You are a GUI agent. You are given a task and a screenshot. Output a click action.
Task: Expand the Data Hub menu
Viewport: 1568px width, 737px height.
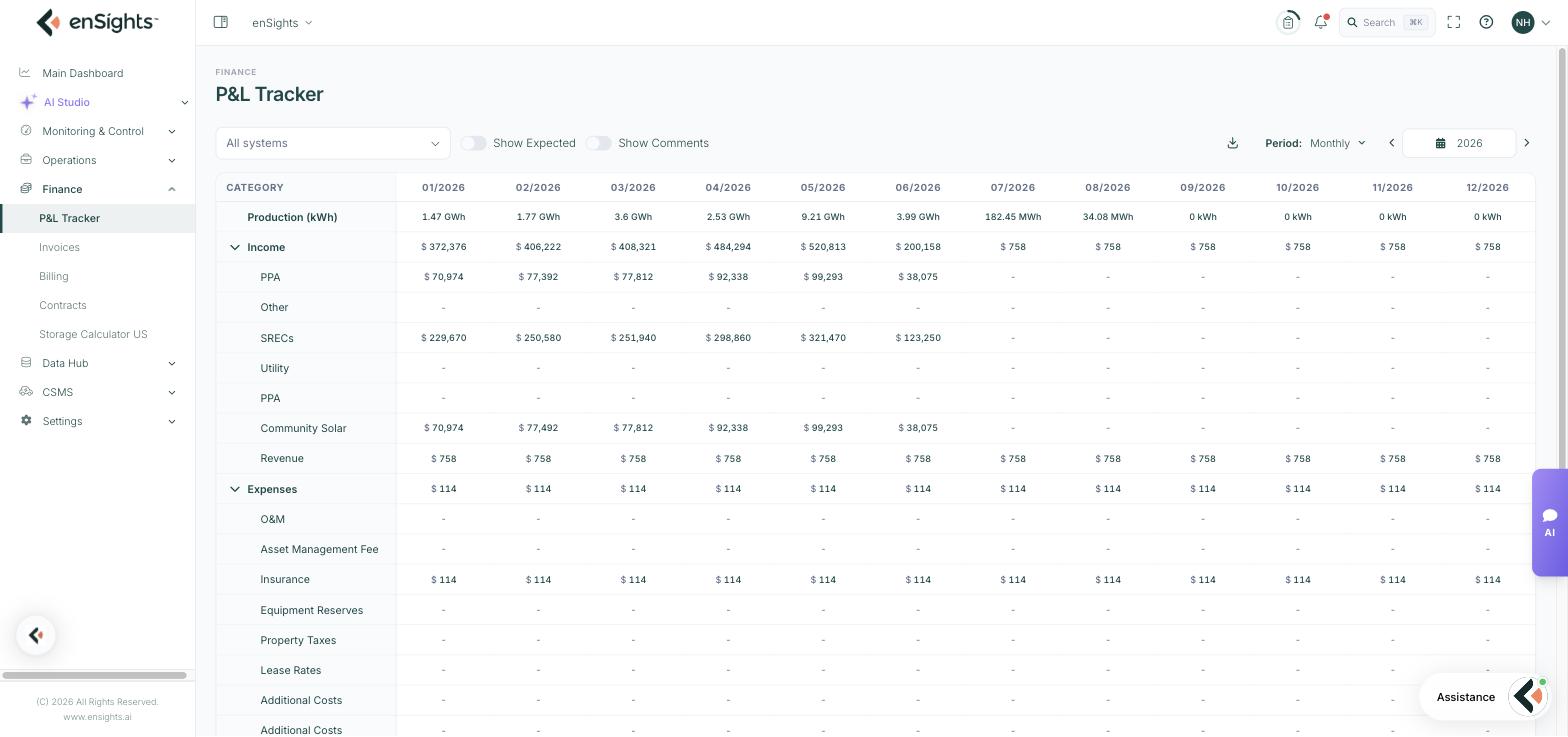click(97, 363)
